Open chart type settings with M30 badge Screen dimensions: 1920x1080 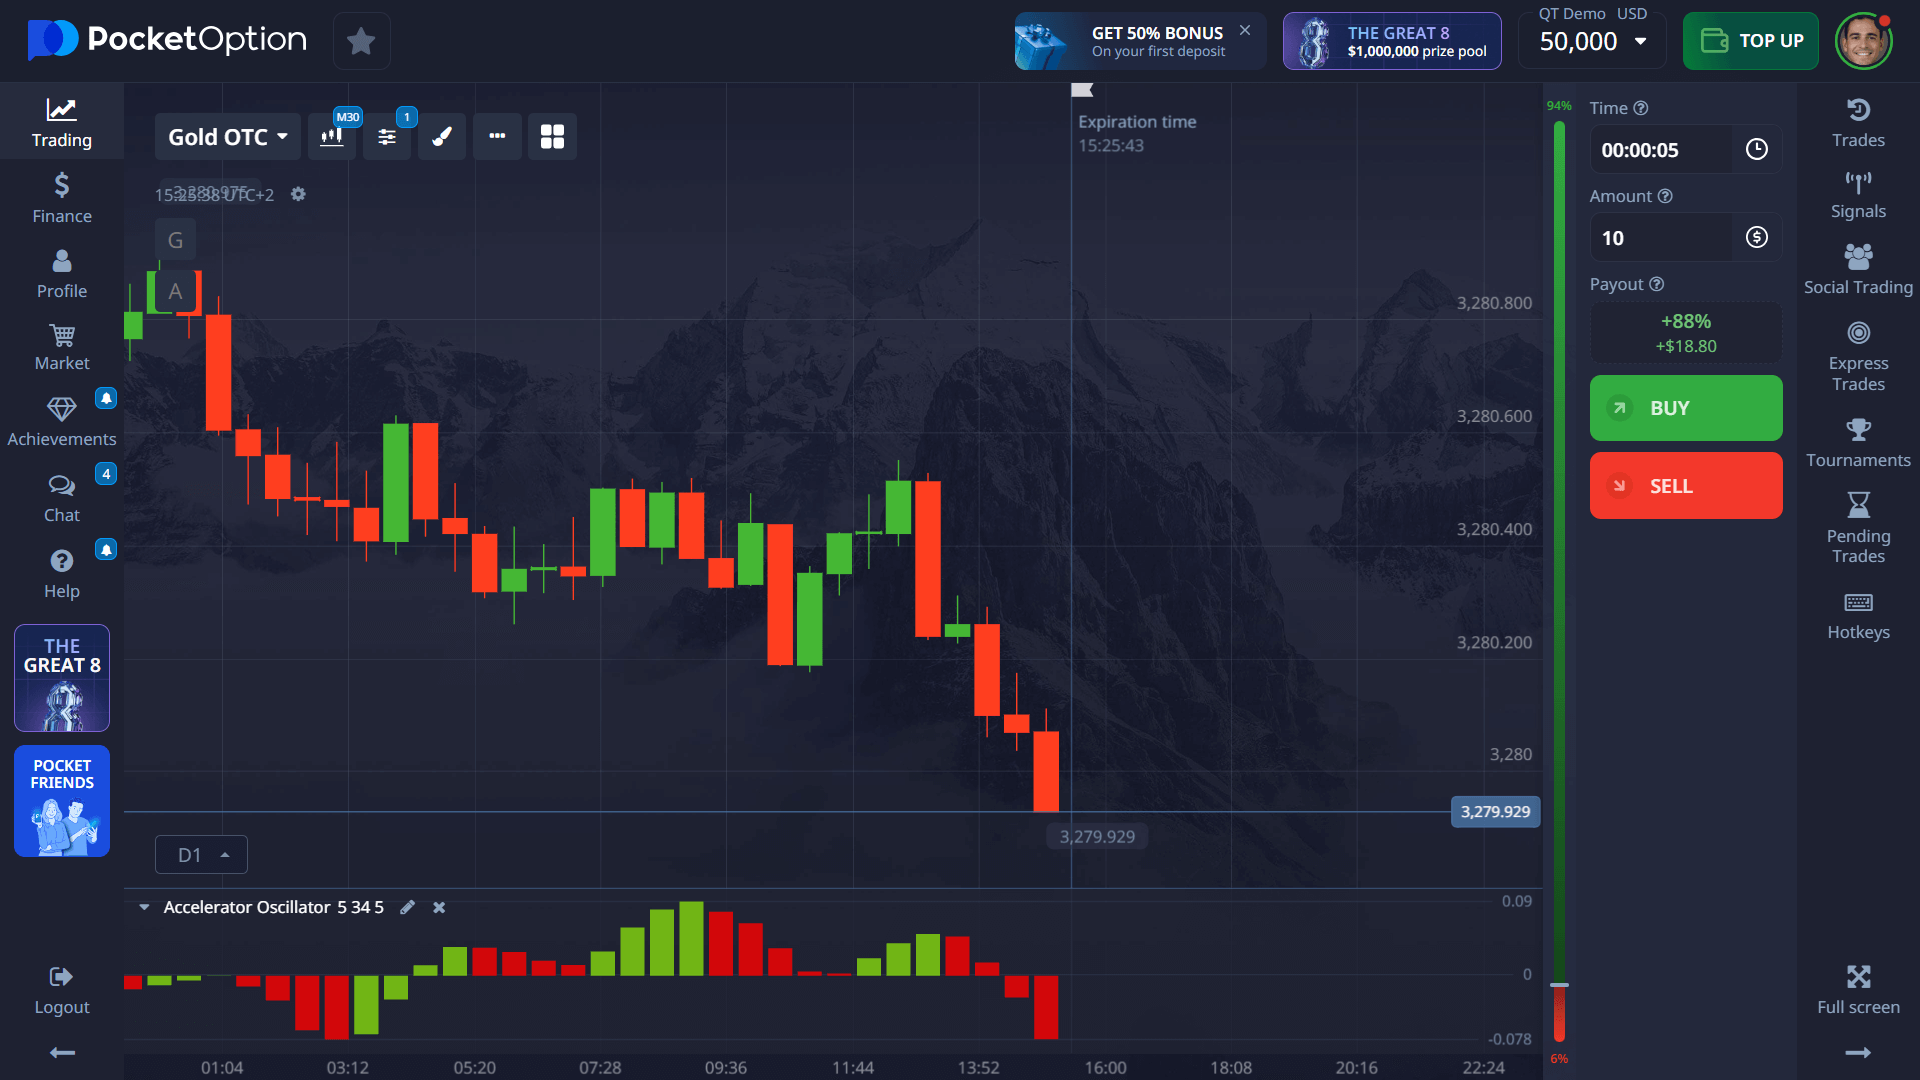click(x=332, y=137)
